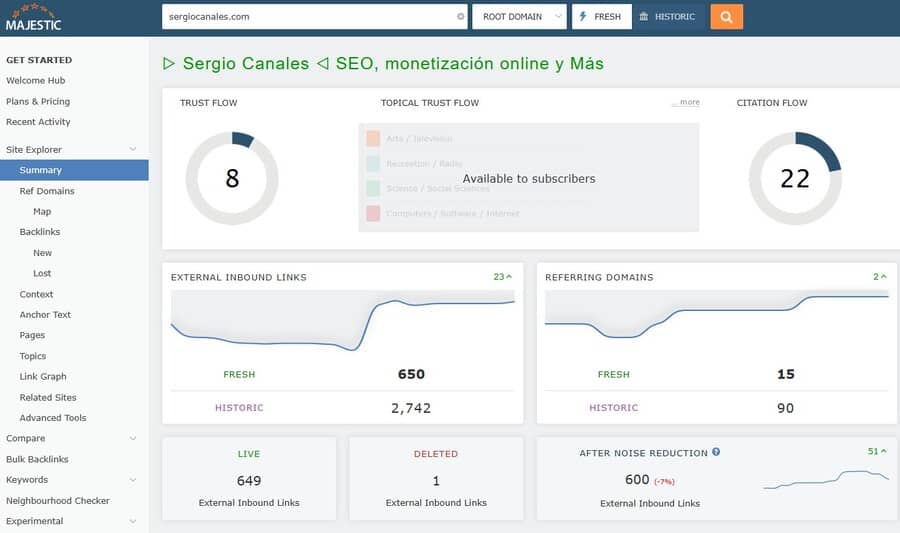Open the noise reduction help icon
The height and width of the screenshot is (533, 900).
click(716, 452)
